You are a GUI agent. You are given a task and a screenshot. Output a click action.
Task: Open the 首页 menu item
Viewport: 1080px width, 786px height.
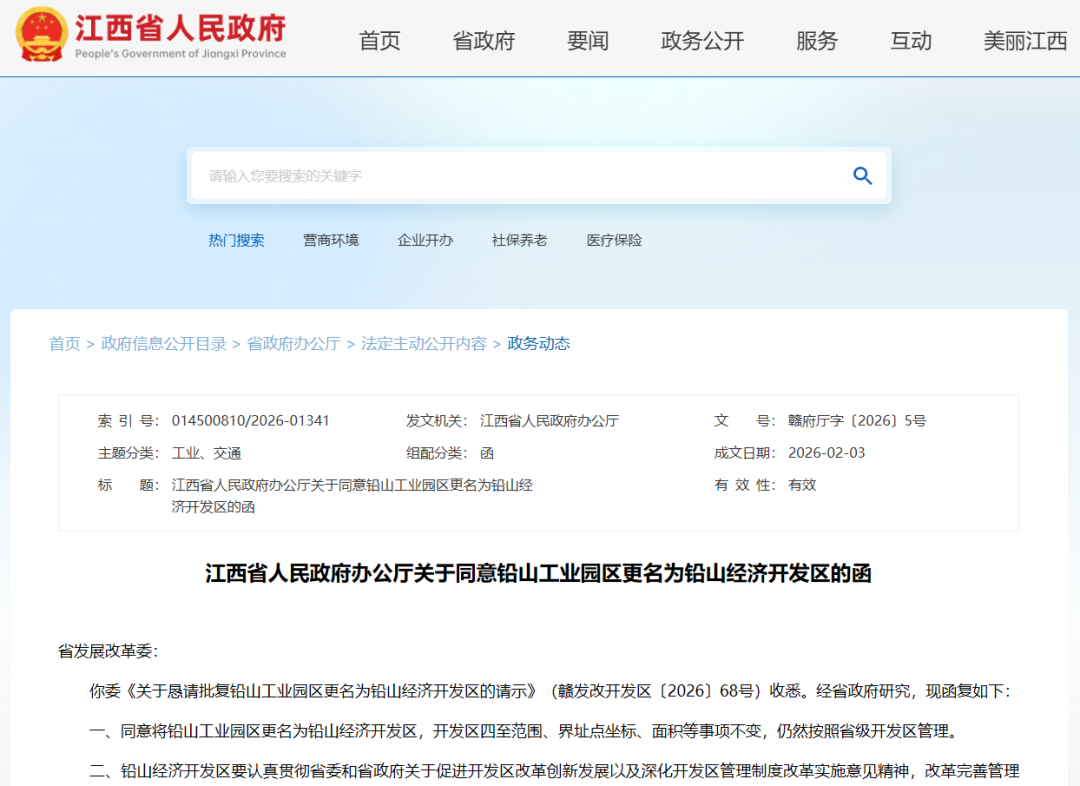378,41
